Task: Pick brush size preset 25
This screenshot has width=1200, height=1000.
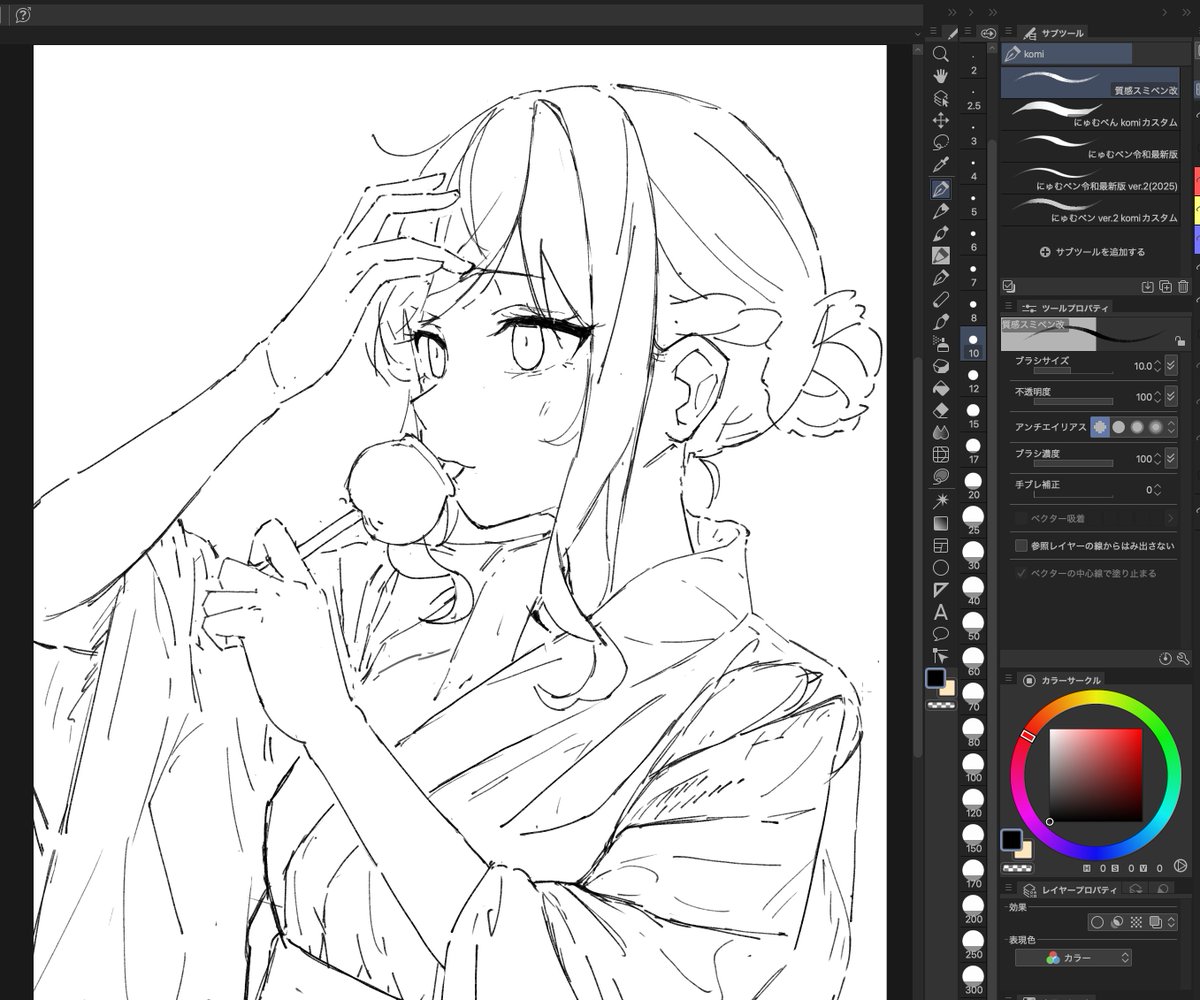Action: pos(974,521)
